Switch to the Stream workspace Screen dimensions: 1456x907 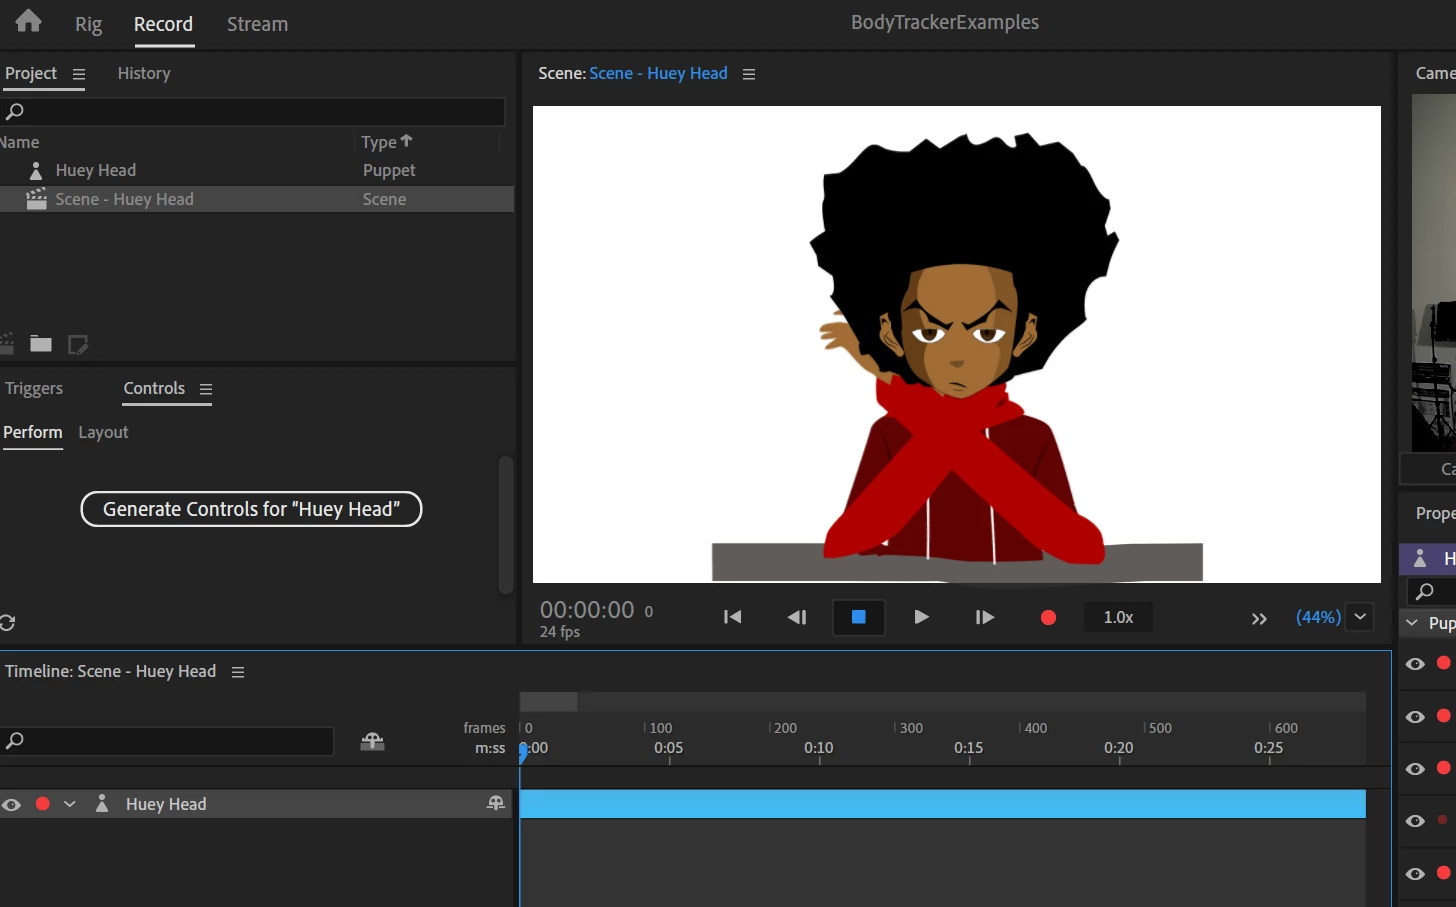tap(257, 24)
